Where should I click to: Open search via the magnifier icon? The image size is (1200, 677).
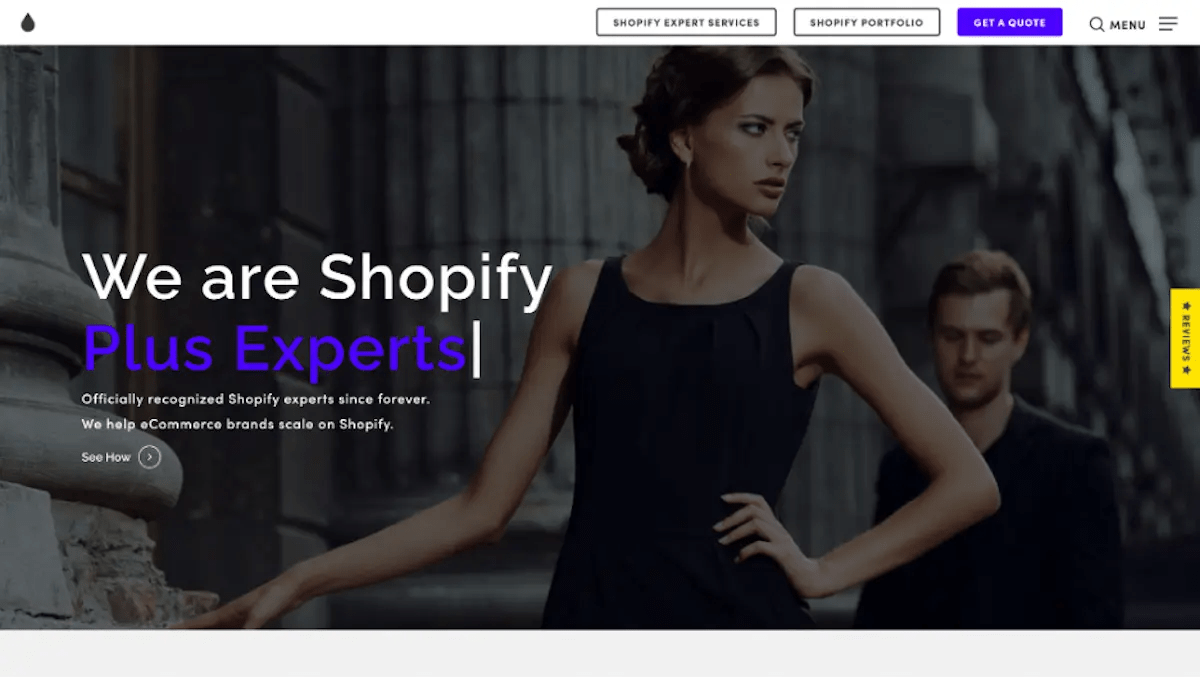click(1097, 24)
